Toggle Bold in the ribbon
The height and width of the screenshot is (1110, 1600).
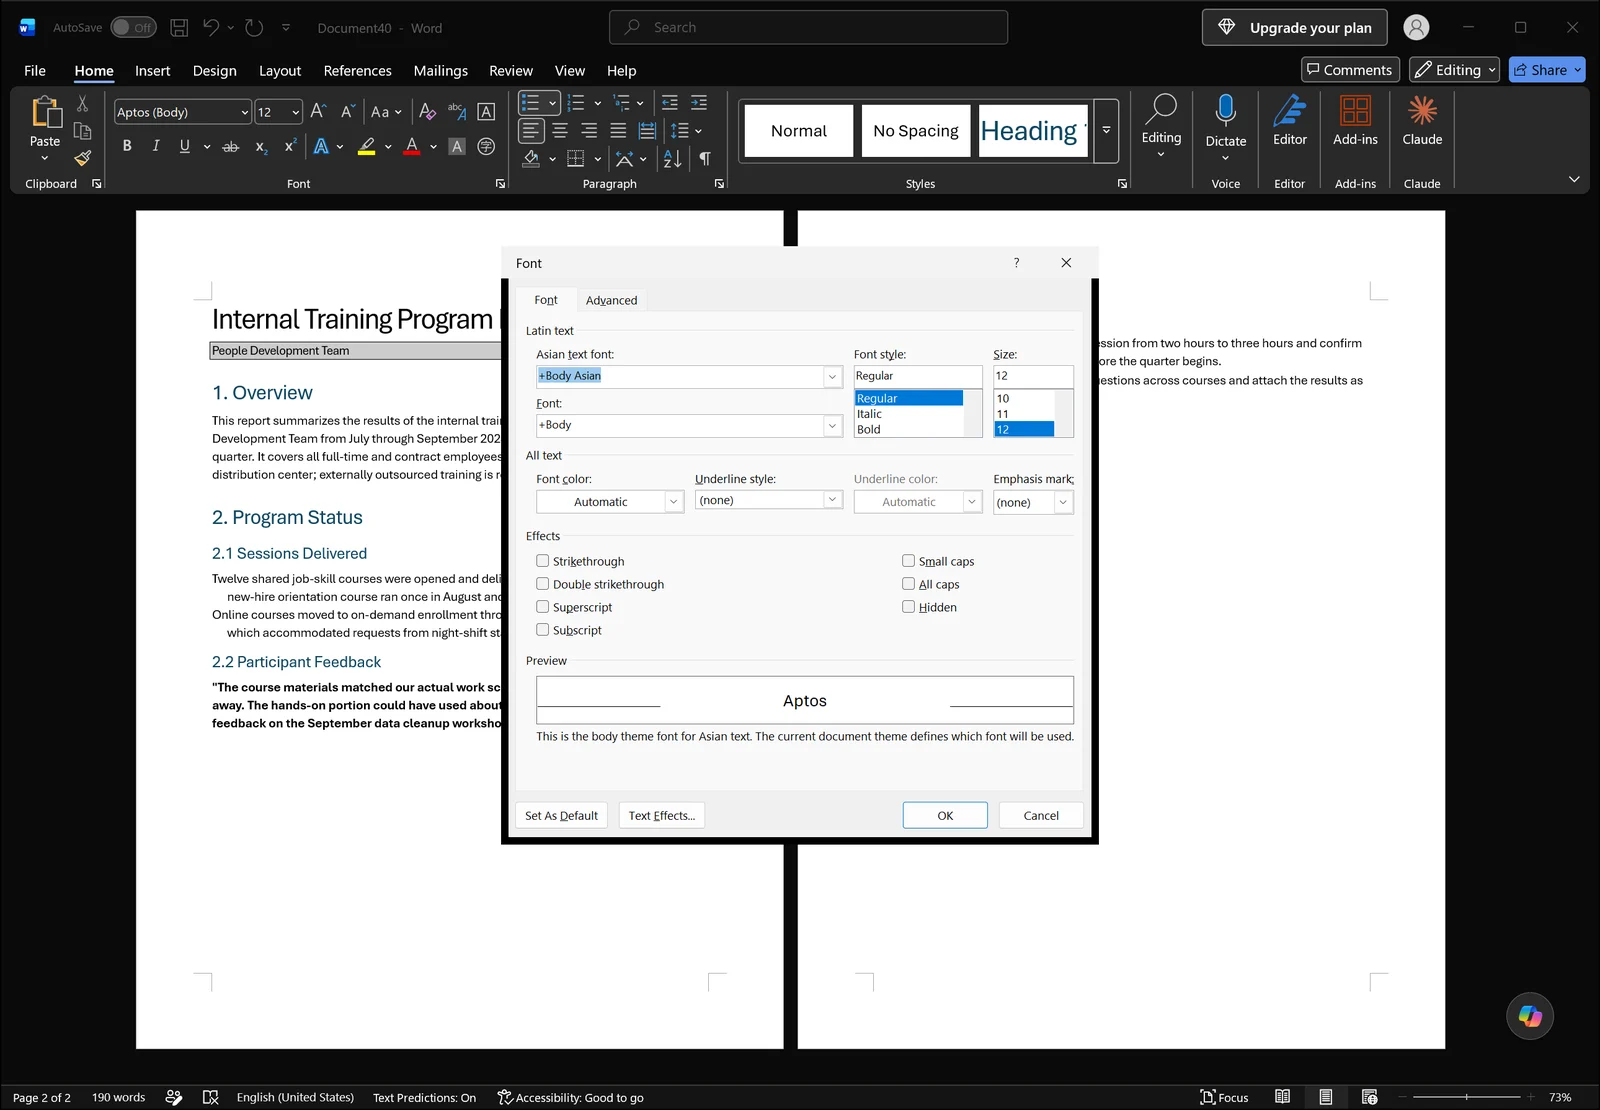click(x=127, y=146)
